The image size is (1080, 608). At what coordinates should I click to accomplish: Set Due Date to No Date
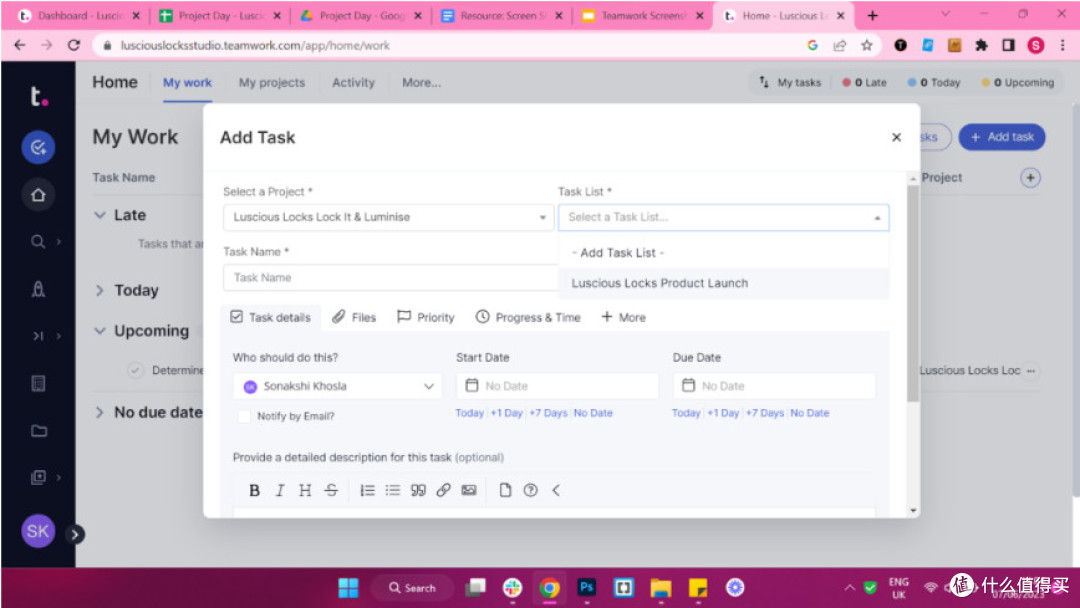point(810,413)
